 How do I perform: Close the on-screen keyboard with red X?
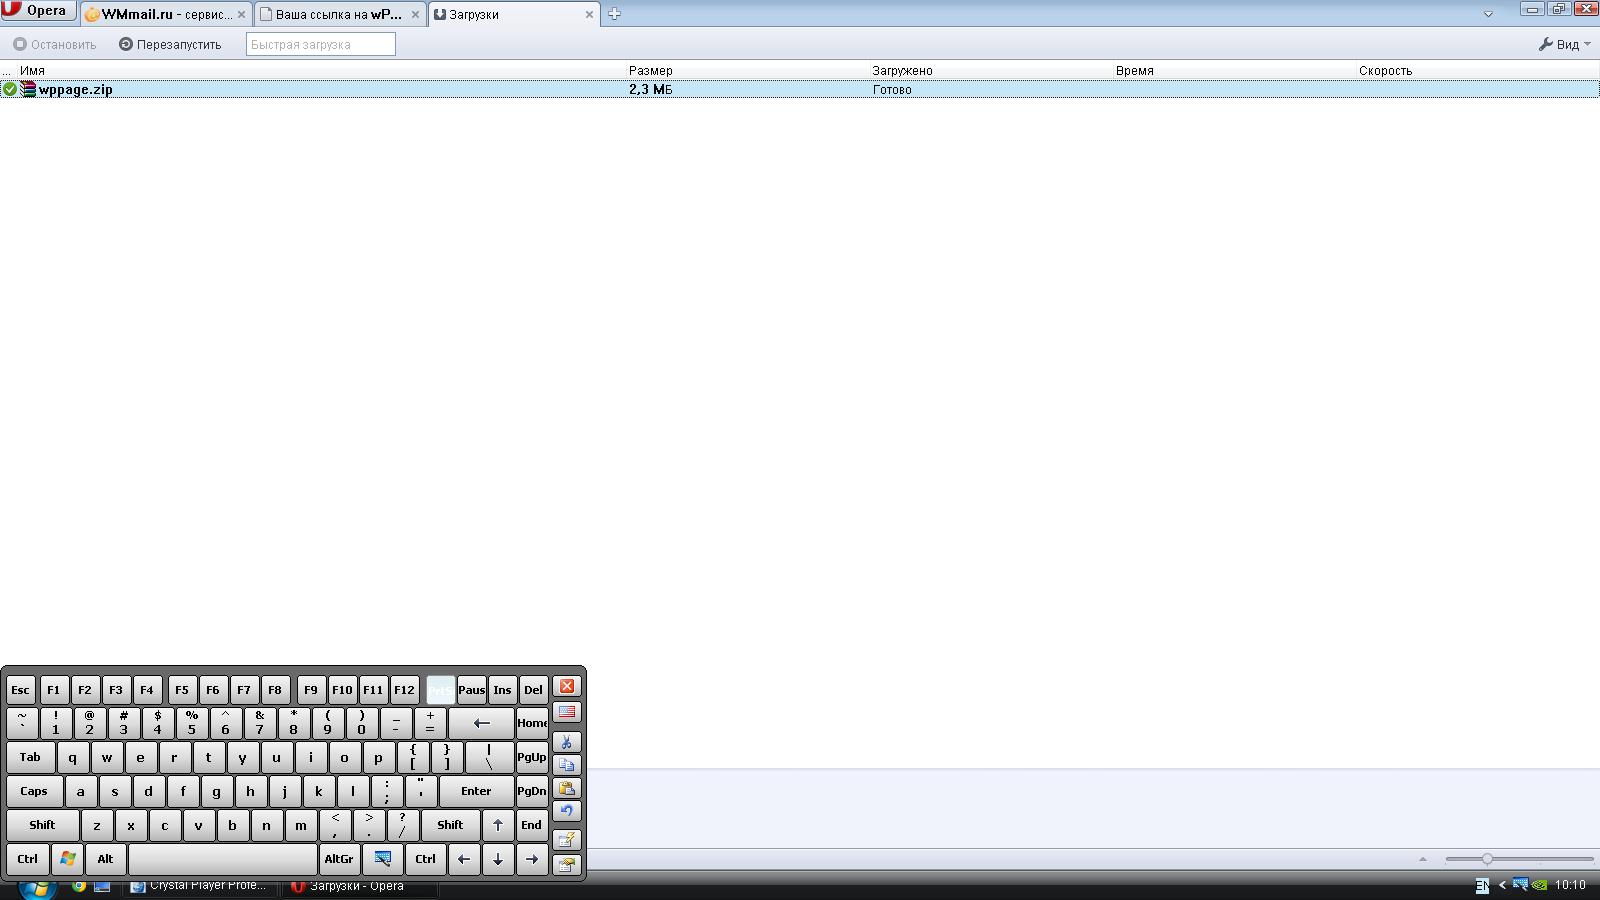[x=567, y=686]
